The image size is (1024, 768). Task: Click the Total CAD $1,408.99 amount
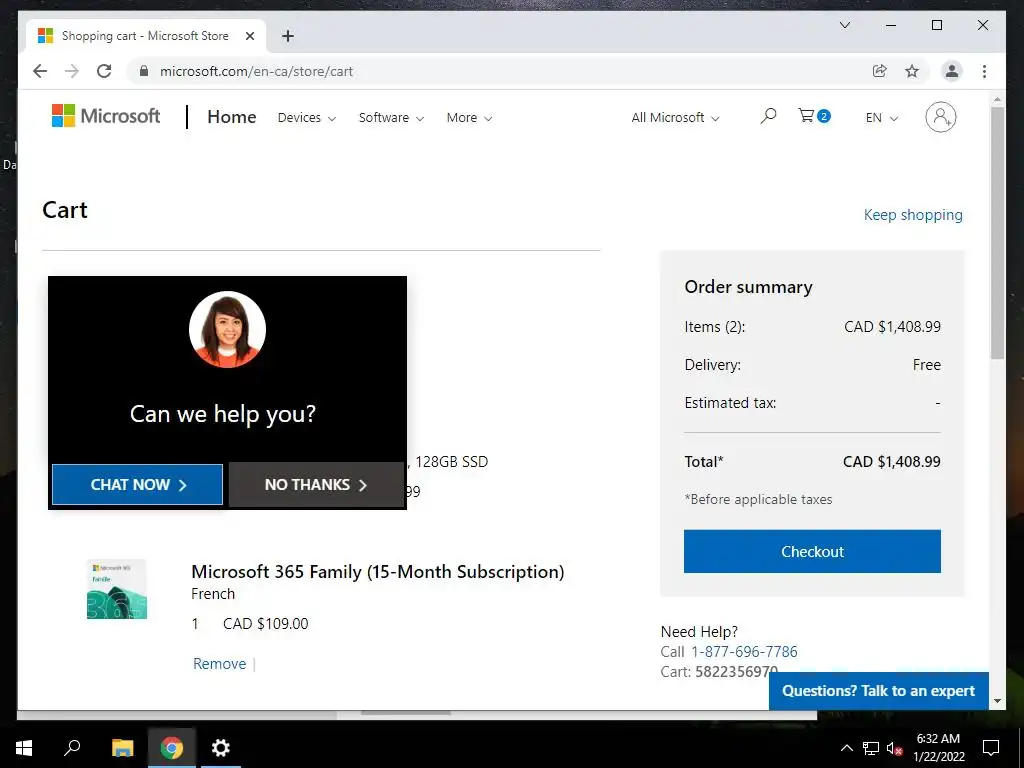(891, 462)
